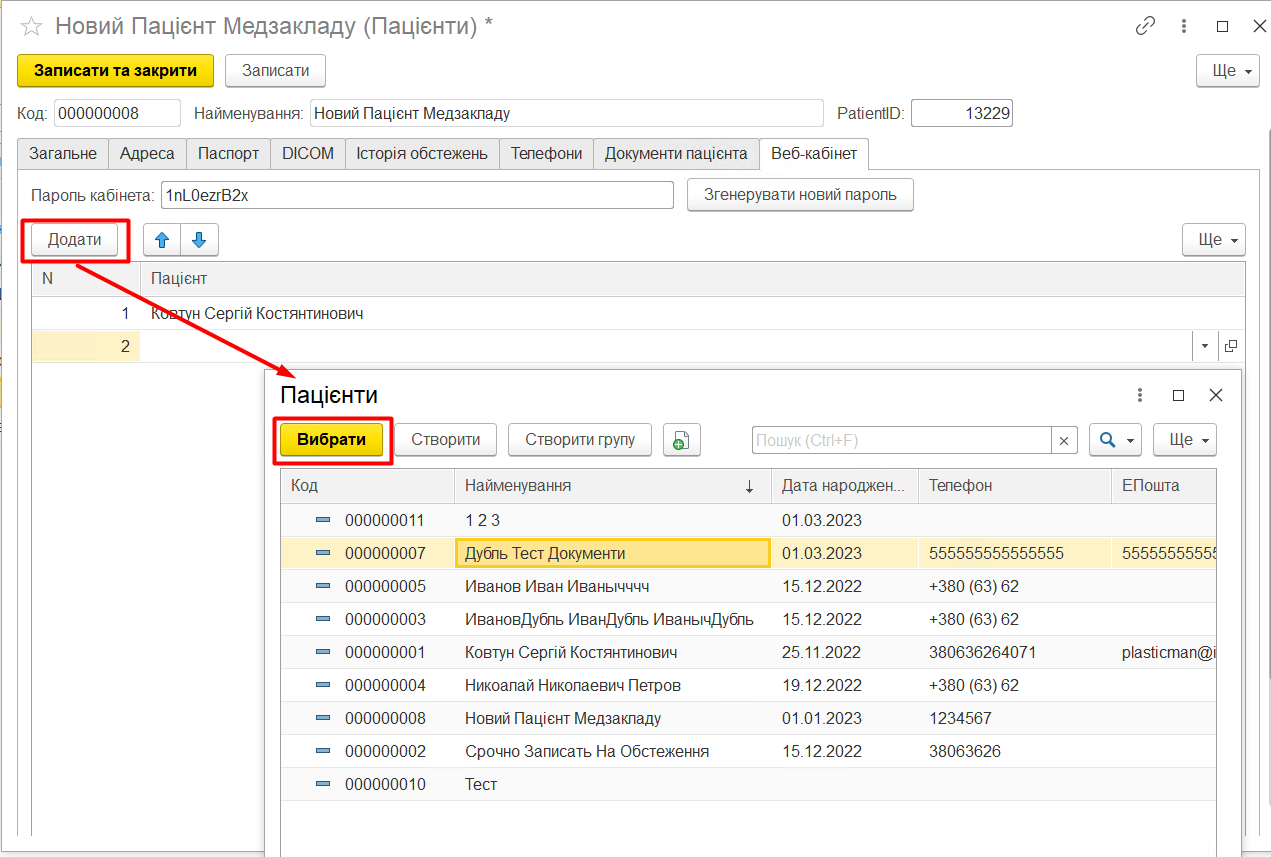Open the three-dot menu in Пацієнти dialog

click(1140, 395)
